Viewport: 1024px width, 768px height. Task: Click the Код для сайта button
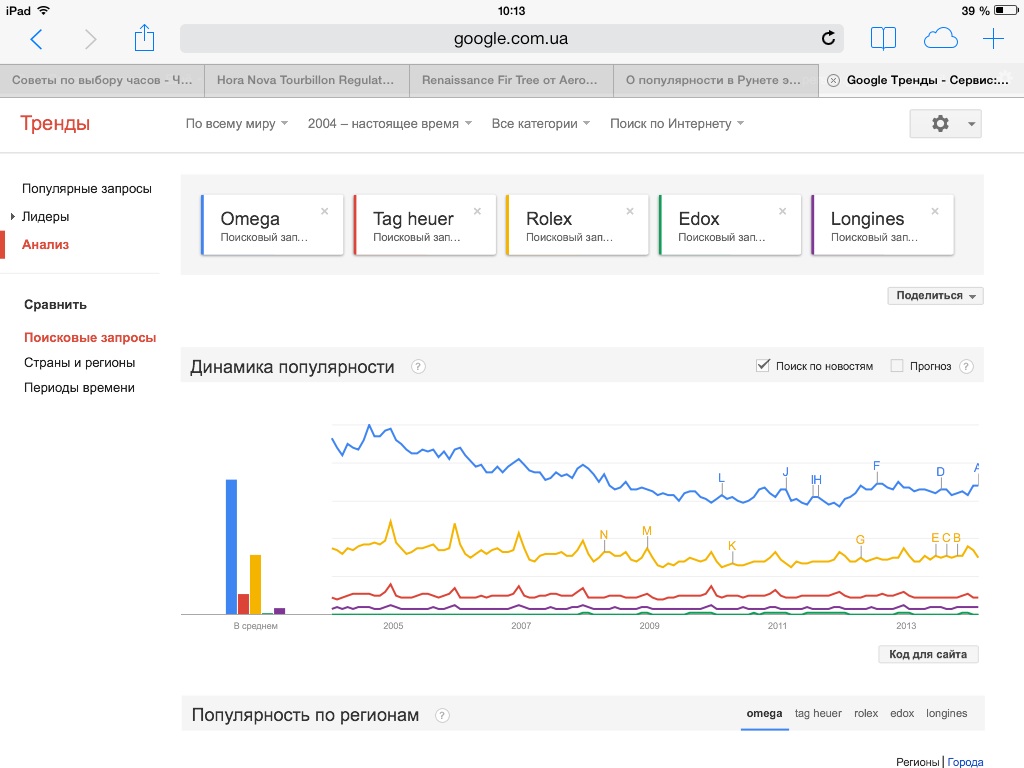928,655
